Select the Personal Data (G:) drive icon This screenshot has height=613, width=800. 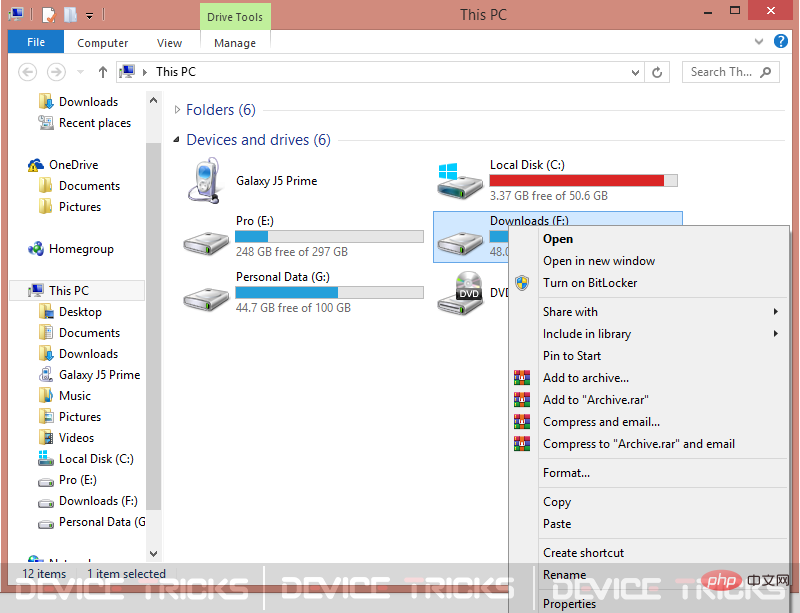point(206,299)
